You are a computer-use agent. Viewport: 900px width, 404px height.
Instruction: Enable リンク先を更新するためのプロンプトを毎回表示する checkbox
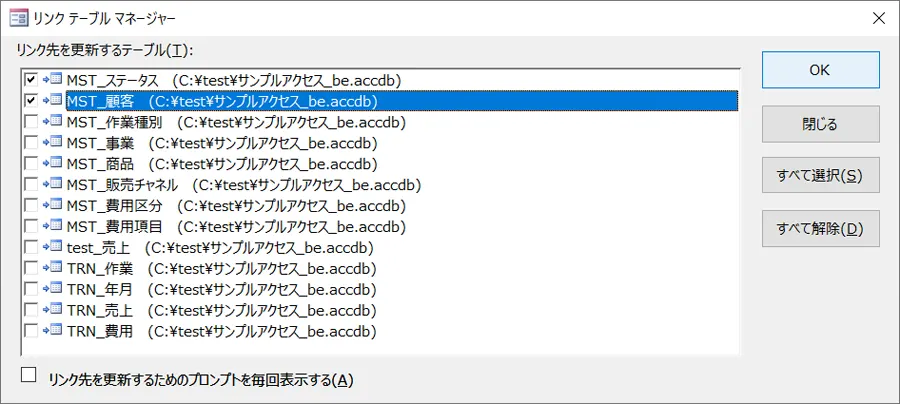click(x=28, y=375)
